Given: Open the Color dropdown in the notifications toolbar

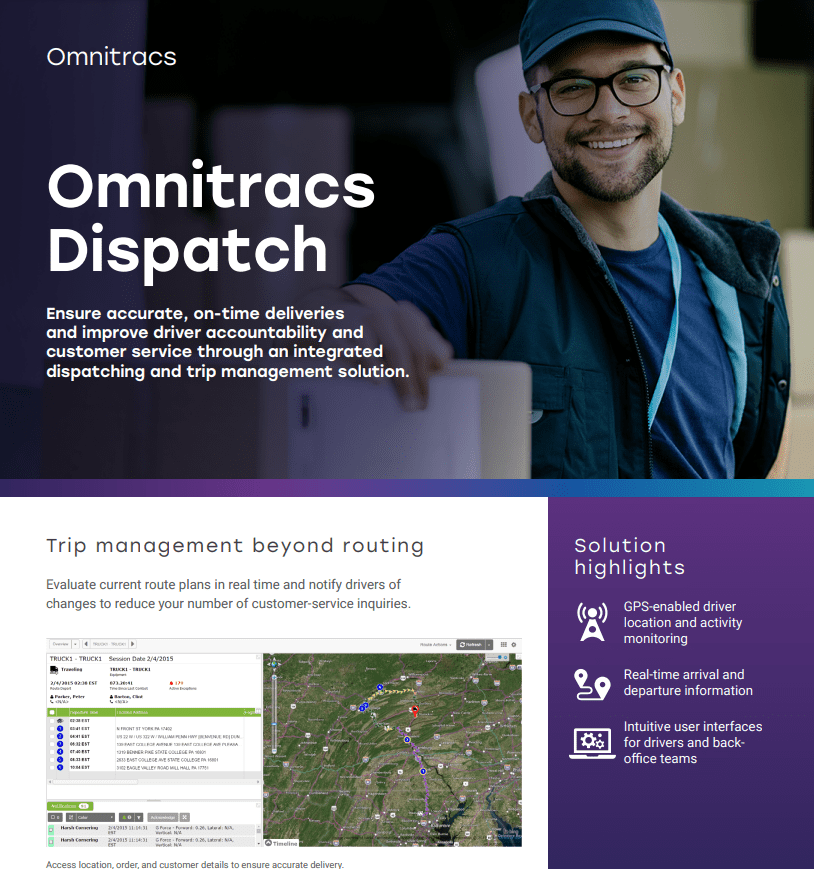Looking at the screenshot, I should point(90,817).
